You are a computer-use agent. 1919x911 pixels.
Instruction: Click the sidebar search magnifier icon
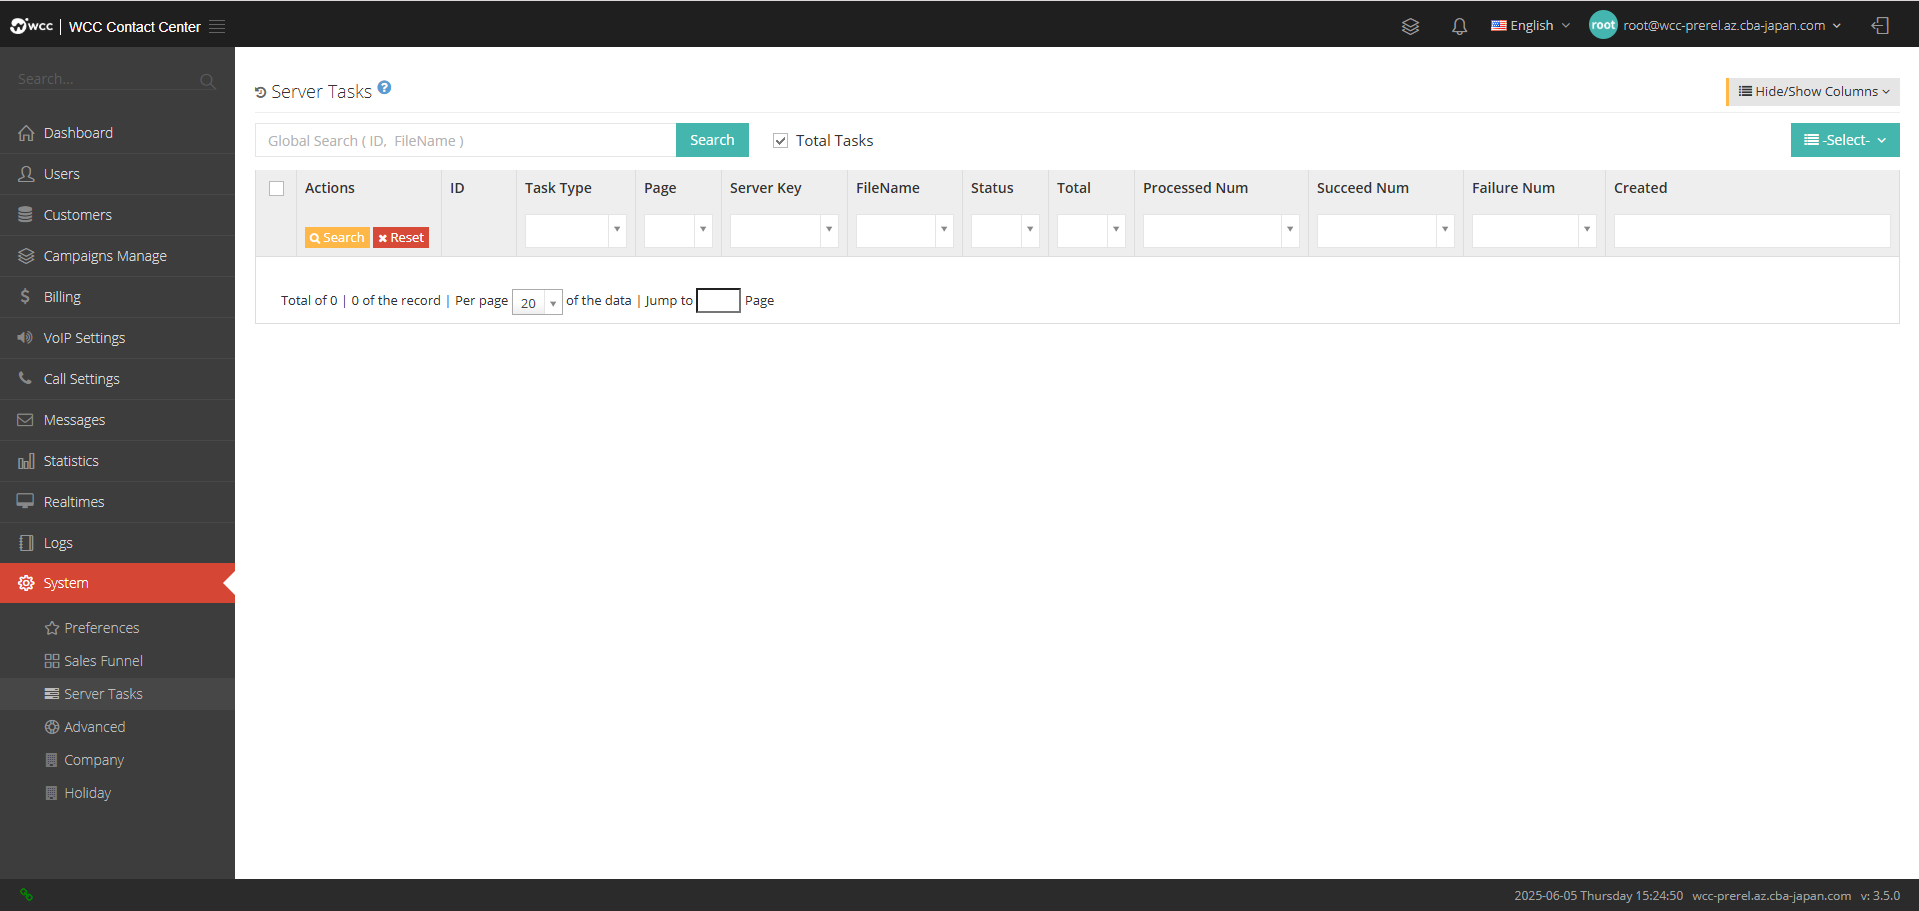(207, 81)
